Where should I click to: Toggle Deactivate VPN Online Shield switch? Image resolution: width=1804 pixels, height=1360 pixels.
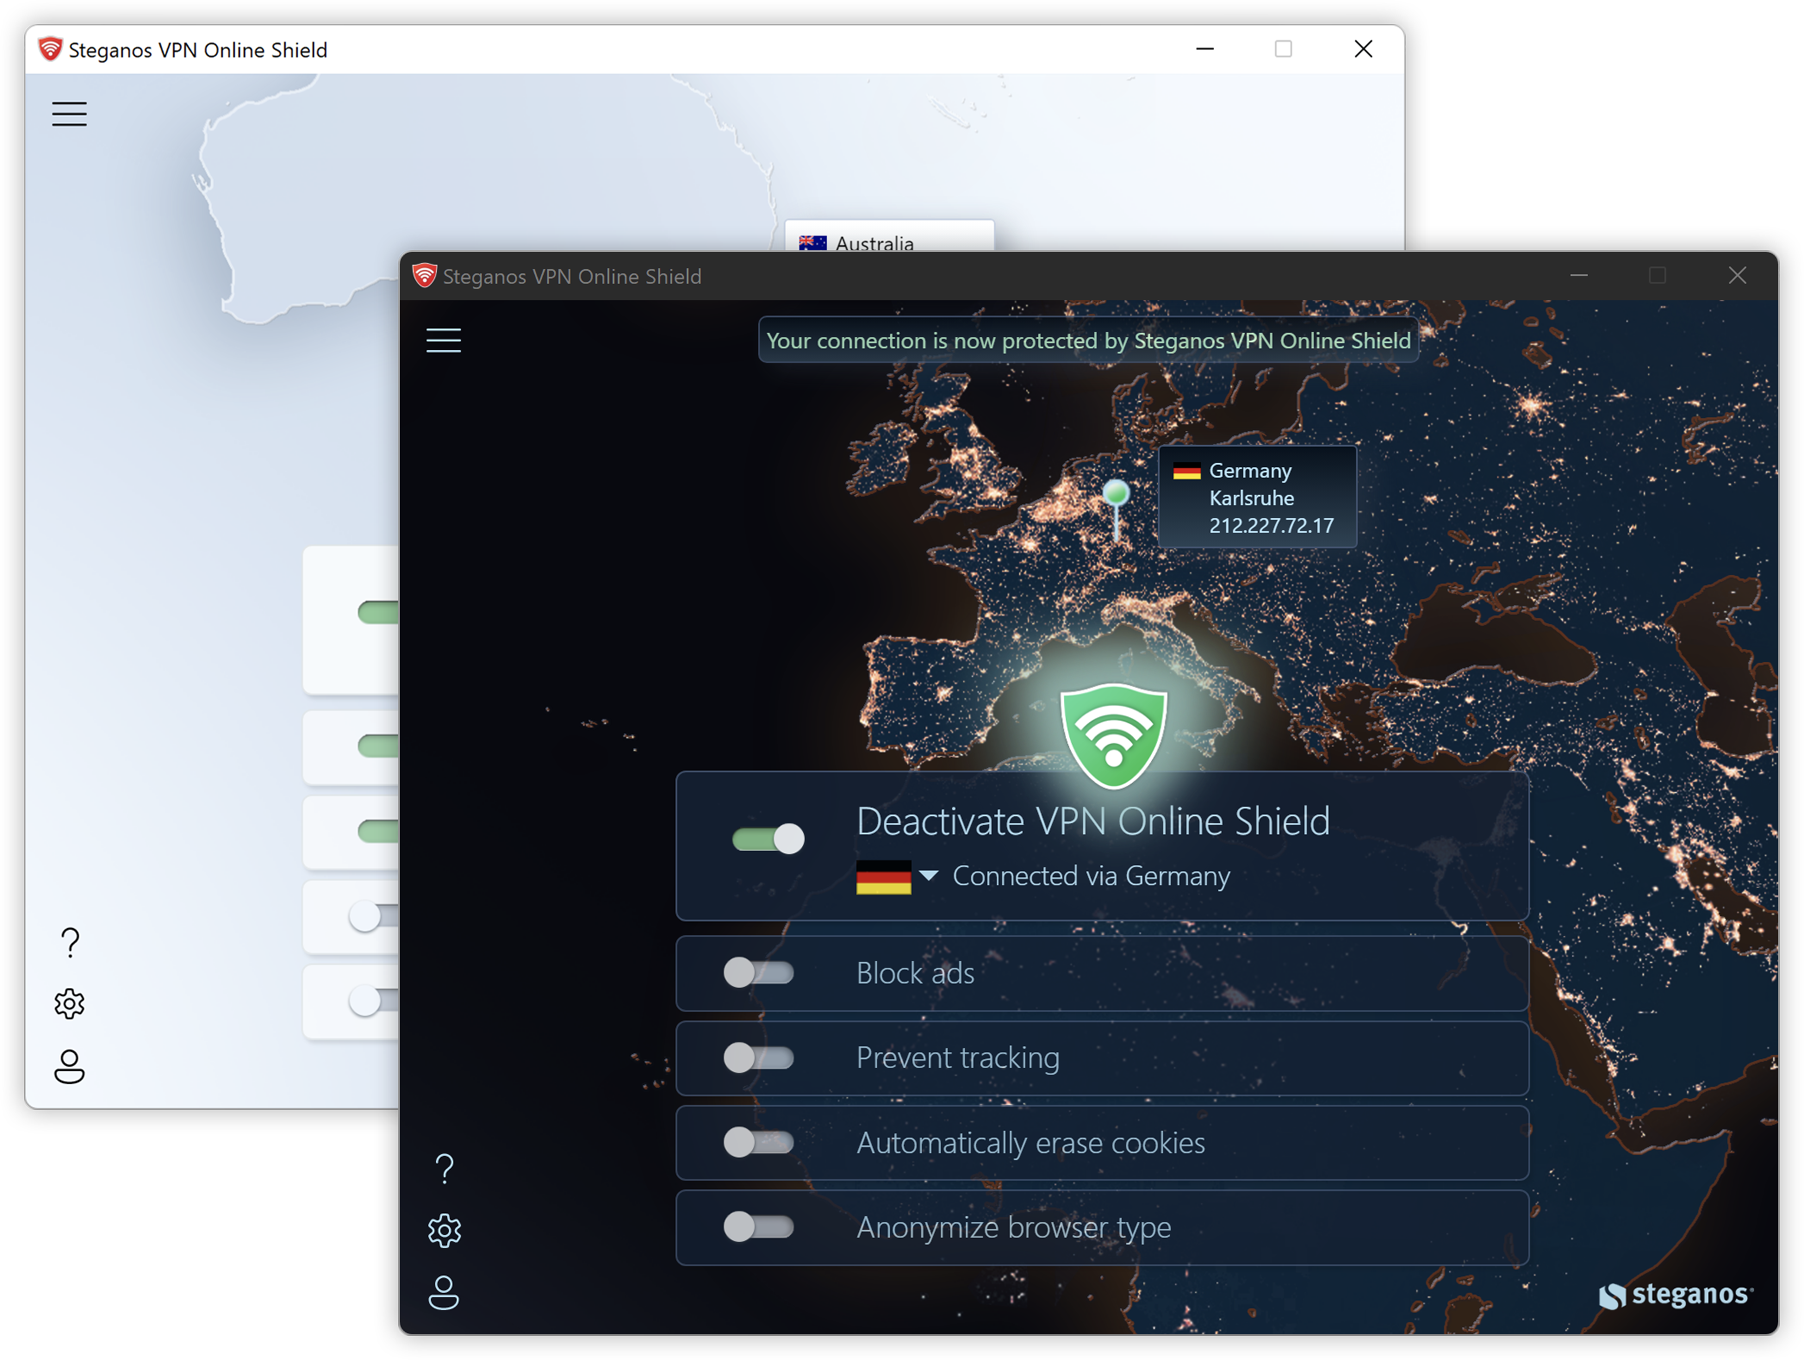[x=768, y=838]
